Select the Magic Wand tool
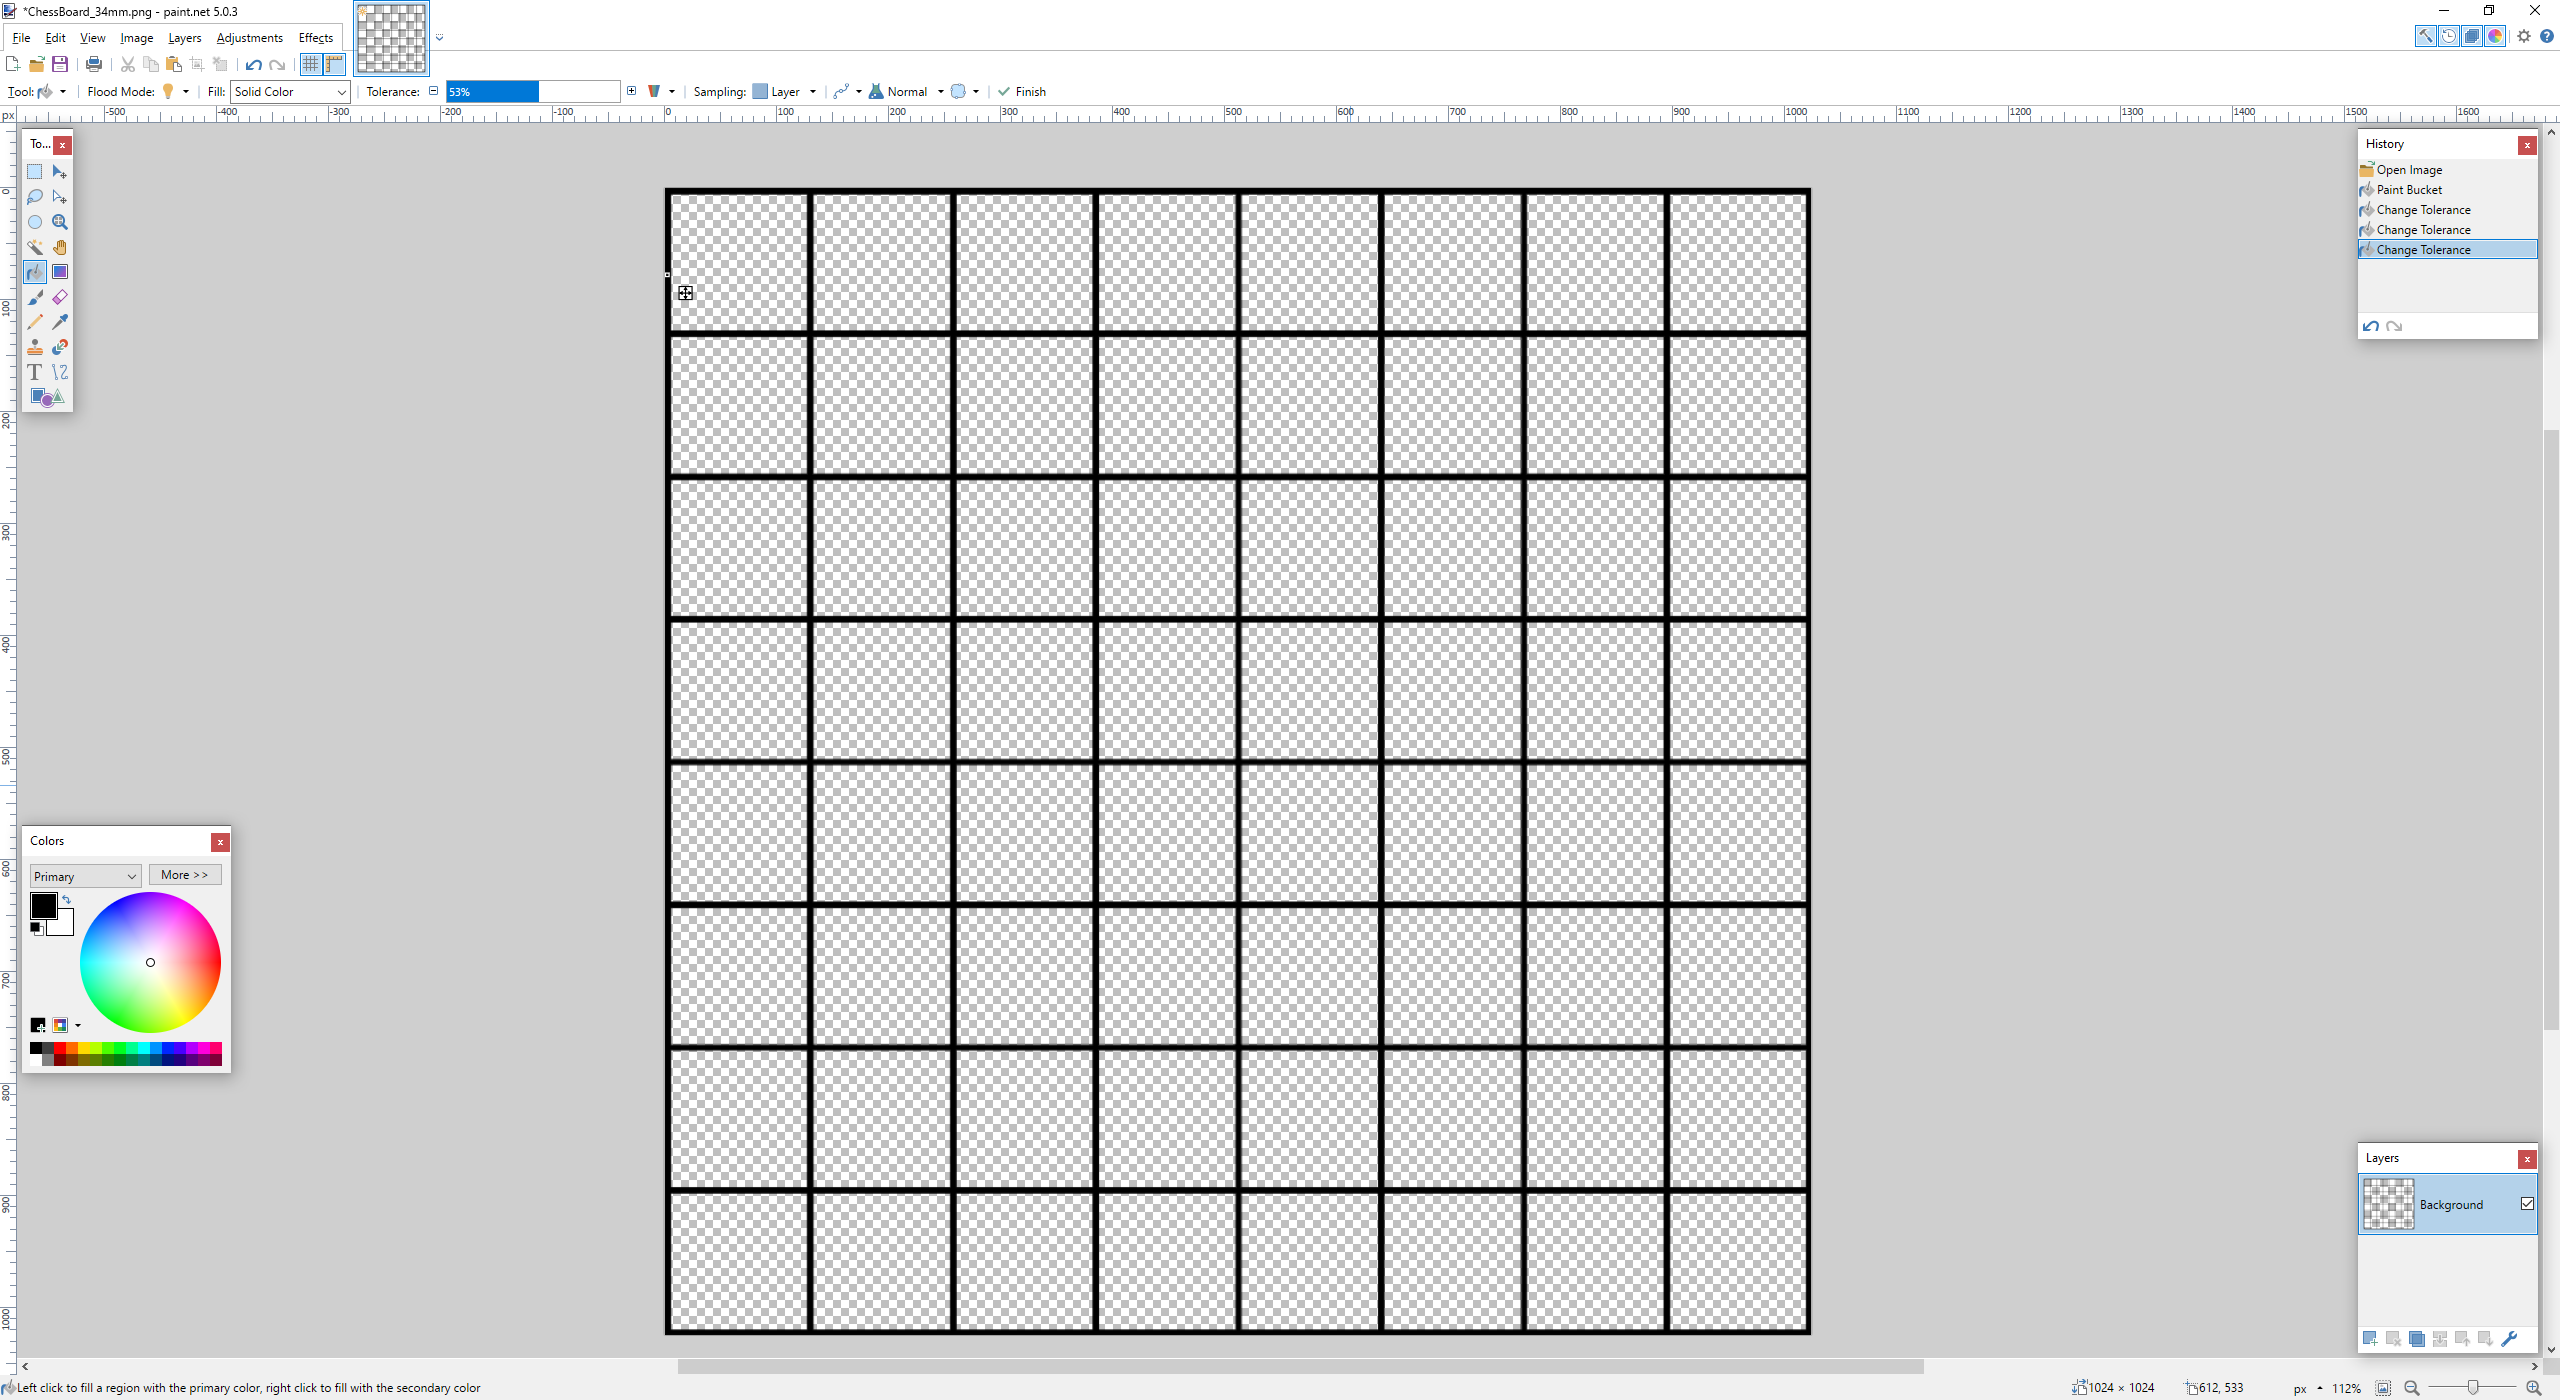2560x1400 pixels. [34, 246]
